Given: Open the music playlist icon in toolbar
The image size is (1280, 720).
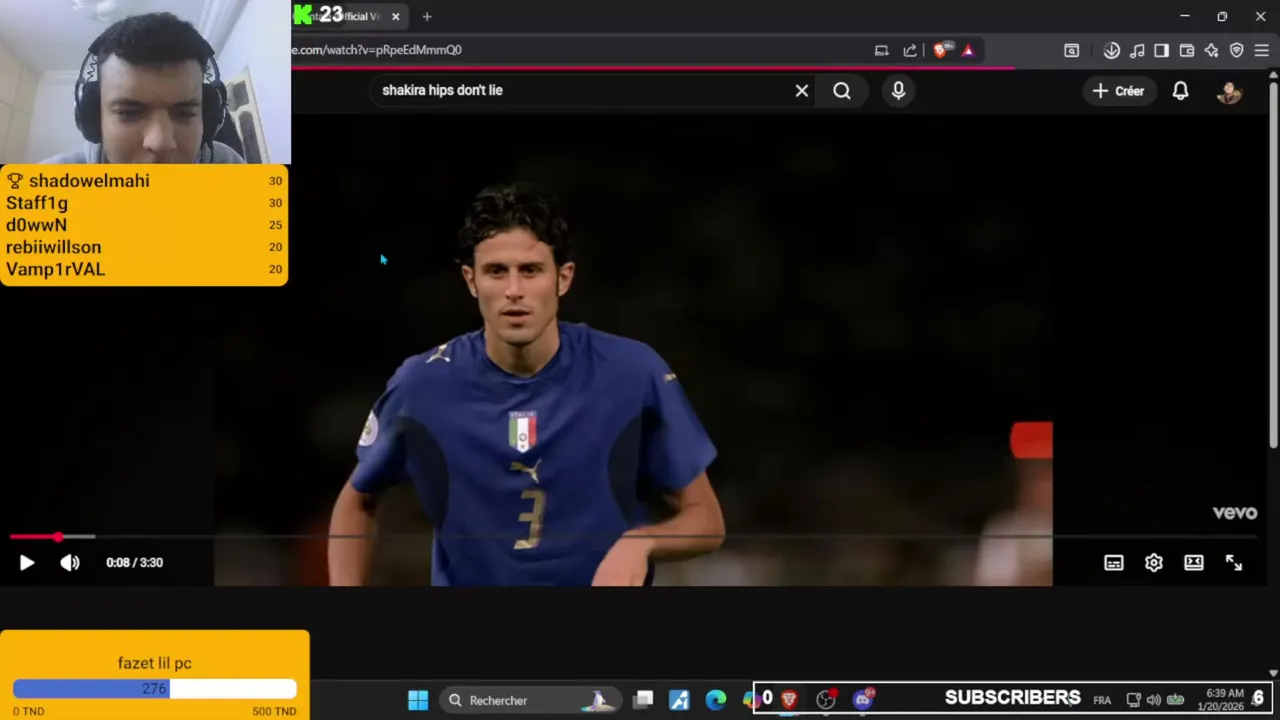Looking at the screenshot, I should tap(1137, 50).
